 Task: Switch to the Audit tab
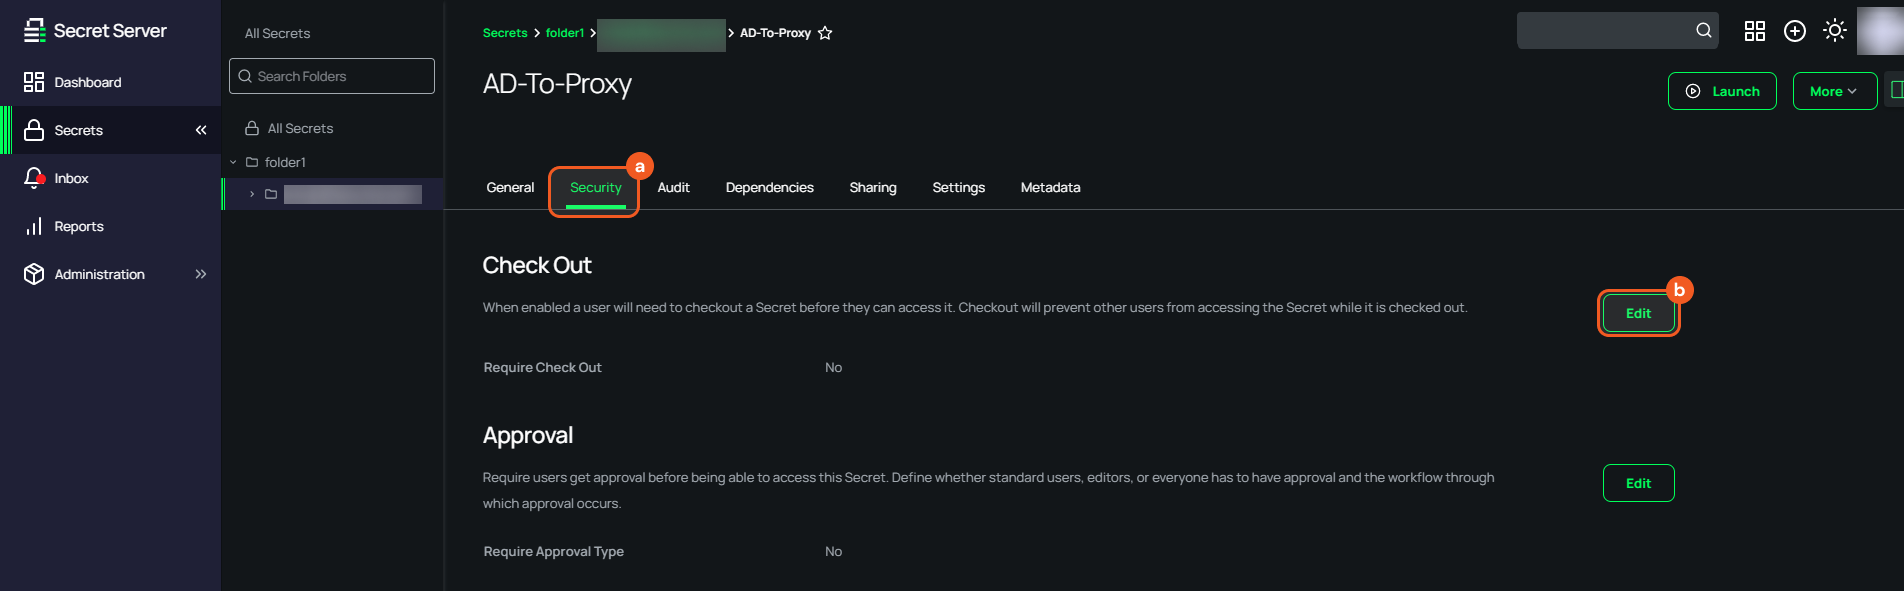pos(673,187)
